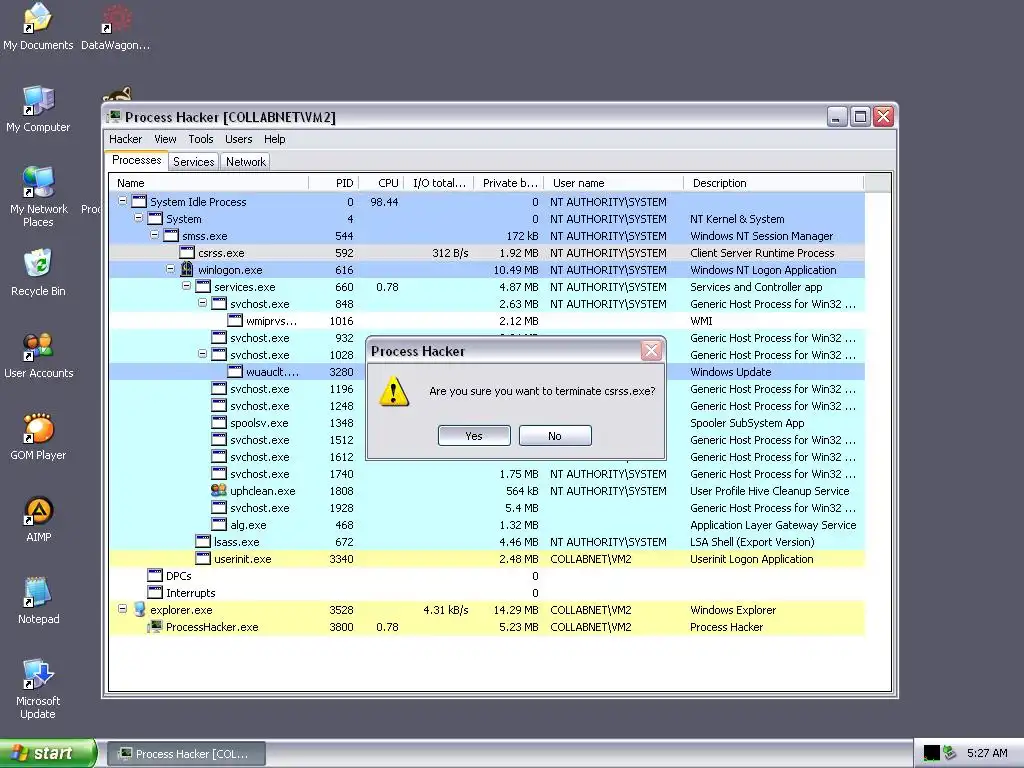
Task: Select the svchost.exe PID 1928 row
Action: [x=487, y=507]
